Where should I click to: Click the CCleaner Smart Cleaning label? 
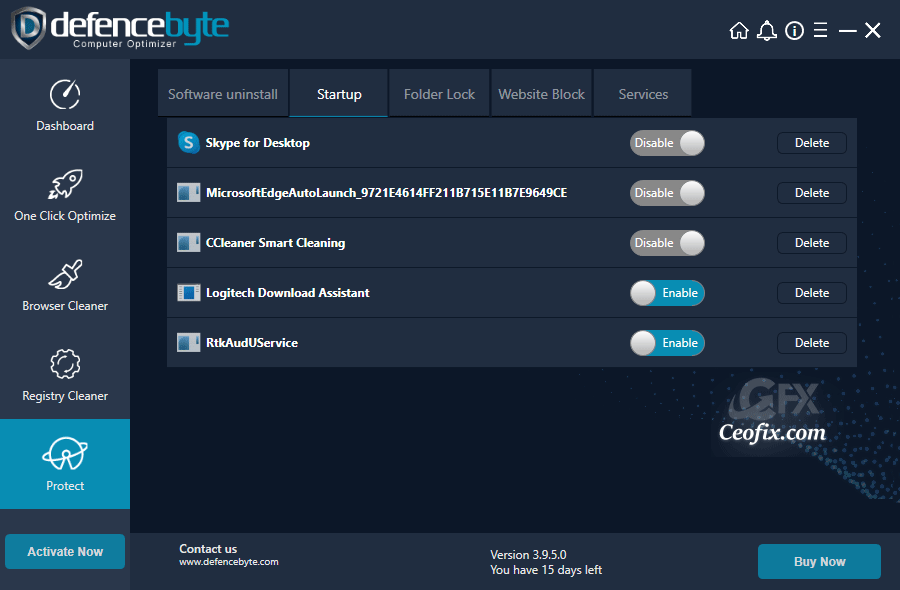coord(276,243)
